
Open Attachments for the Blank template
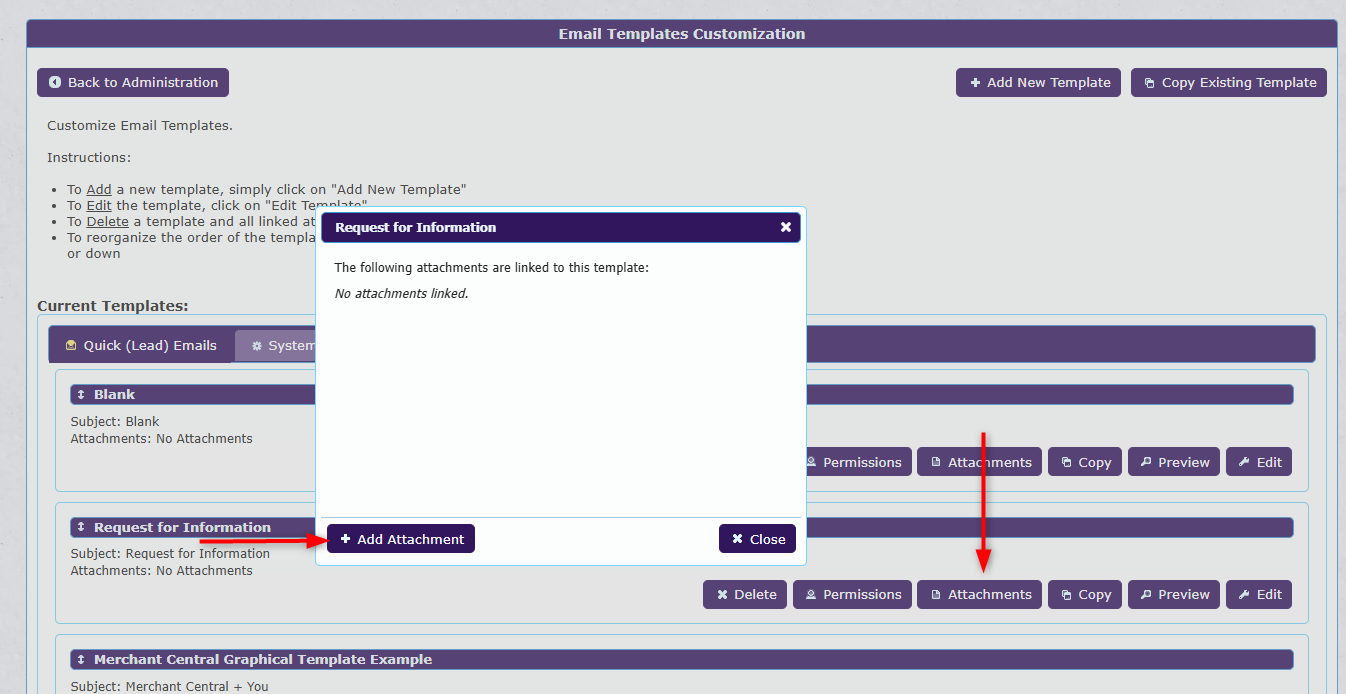[x=980, y=462]
